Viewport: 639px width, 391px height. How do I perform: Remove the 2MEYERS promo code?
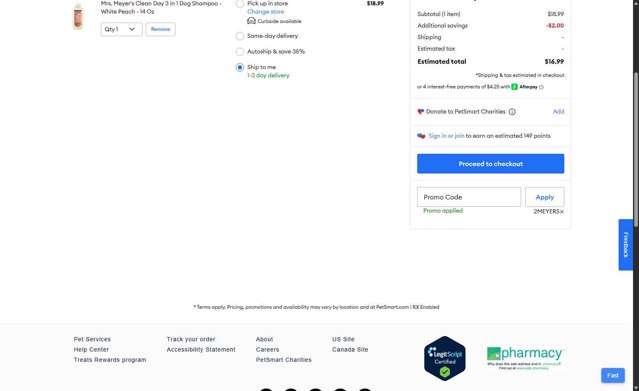pyautogui.click(x=562, y=212)
